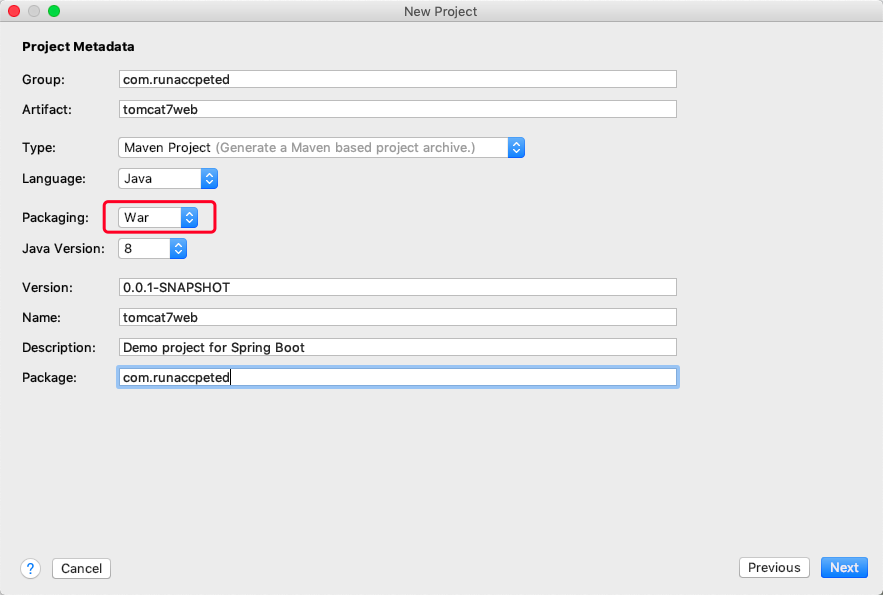The image size is (883, 595).
Task: Close the window with the red button
Action: [x=14, y=11]
